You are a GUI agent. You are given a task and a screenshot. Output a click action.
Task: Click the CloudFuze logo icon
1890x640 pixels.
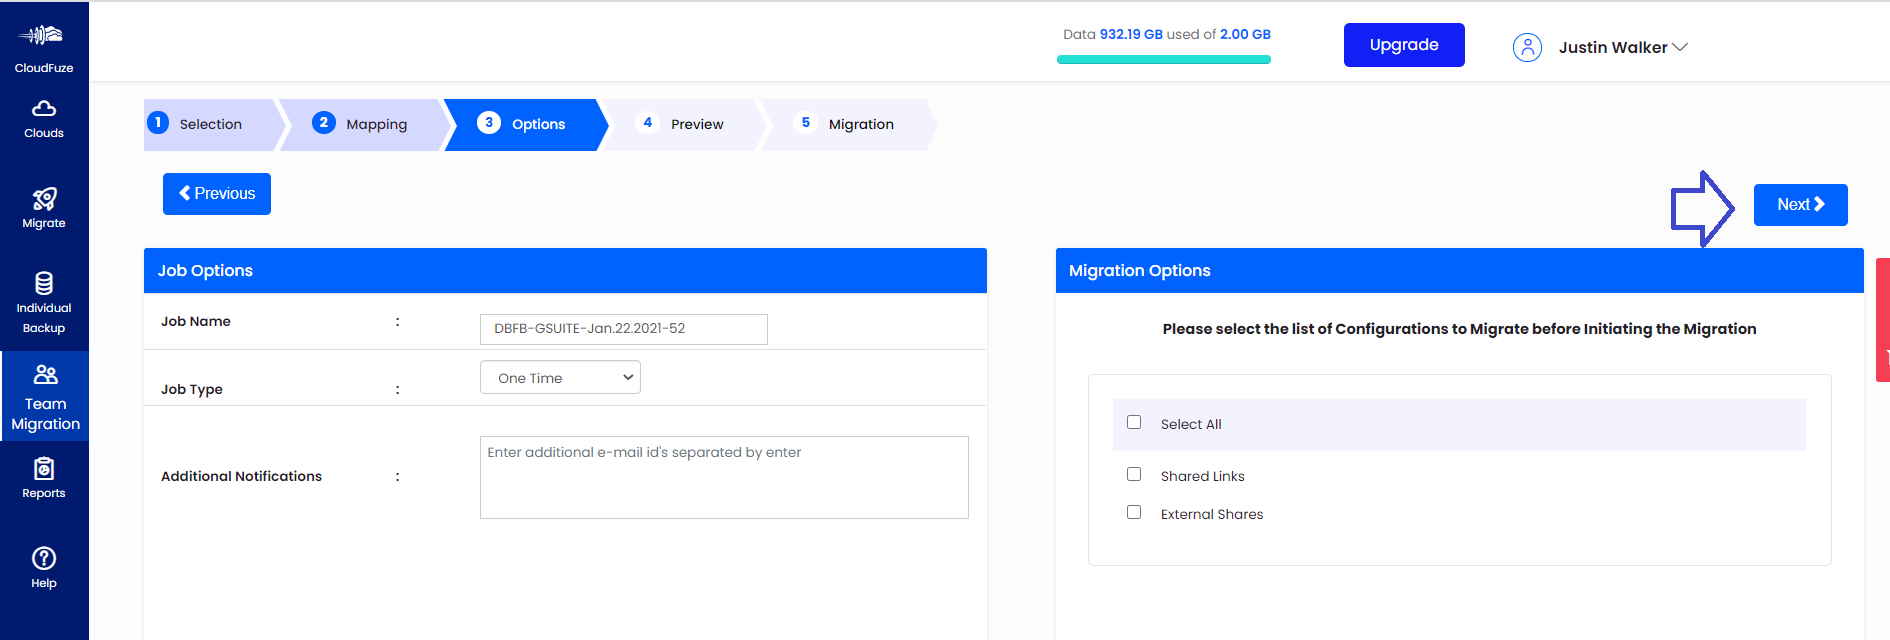tap(41, 35)
